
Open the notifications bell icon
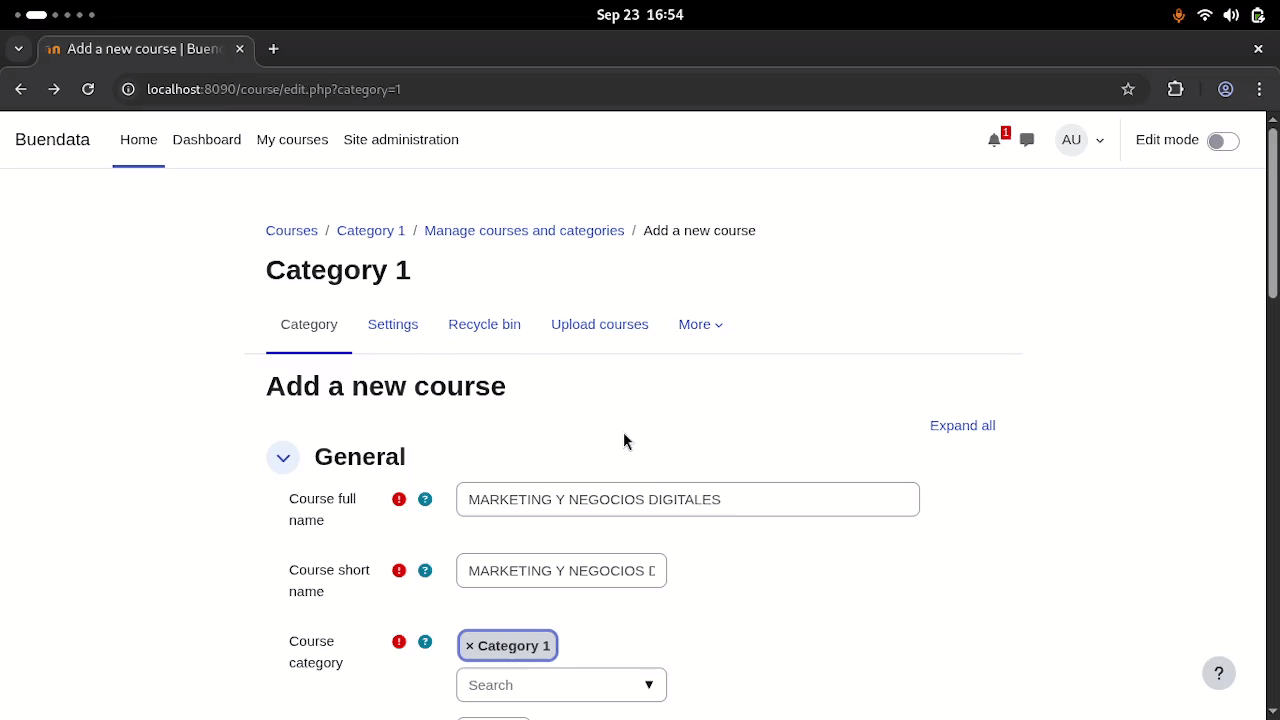994,140
